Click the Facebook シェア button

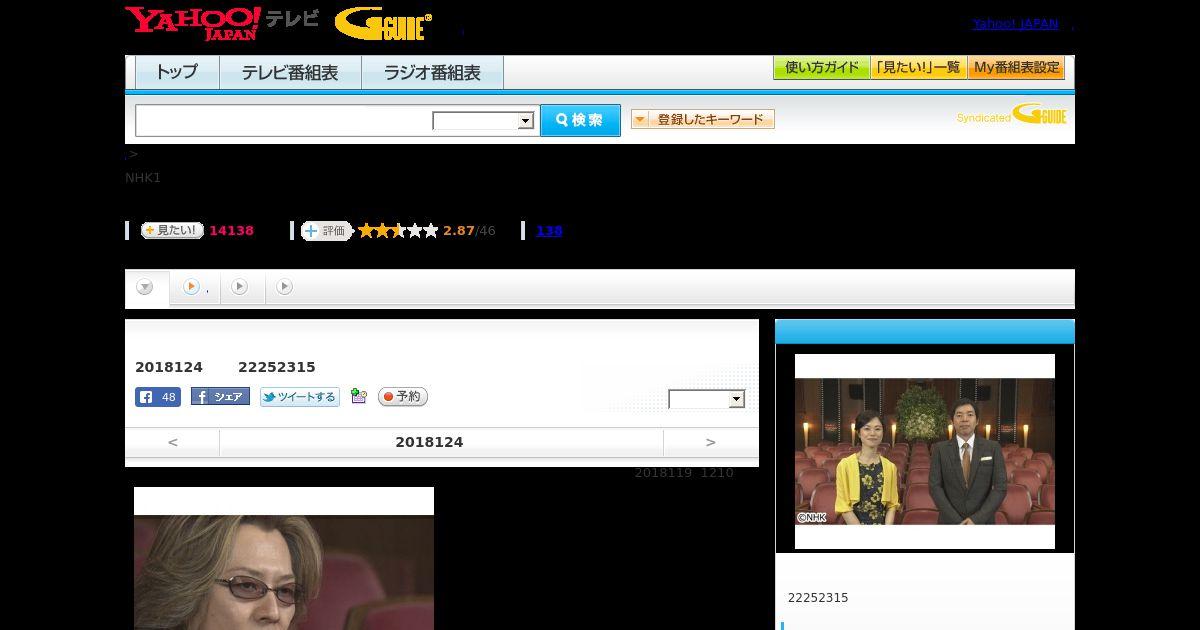pyautogui.click(x=220, y=397)
